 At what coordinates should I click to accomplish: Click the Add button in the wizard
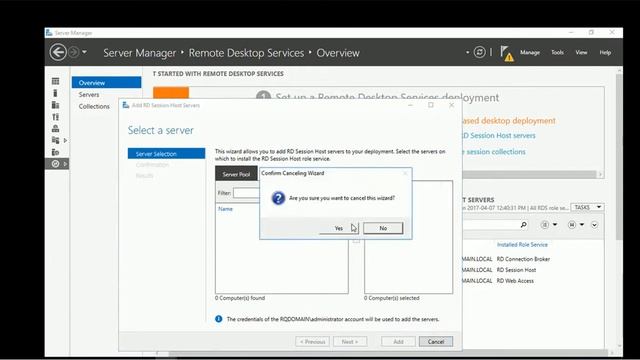(398, 342)
